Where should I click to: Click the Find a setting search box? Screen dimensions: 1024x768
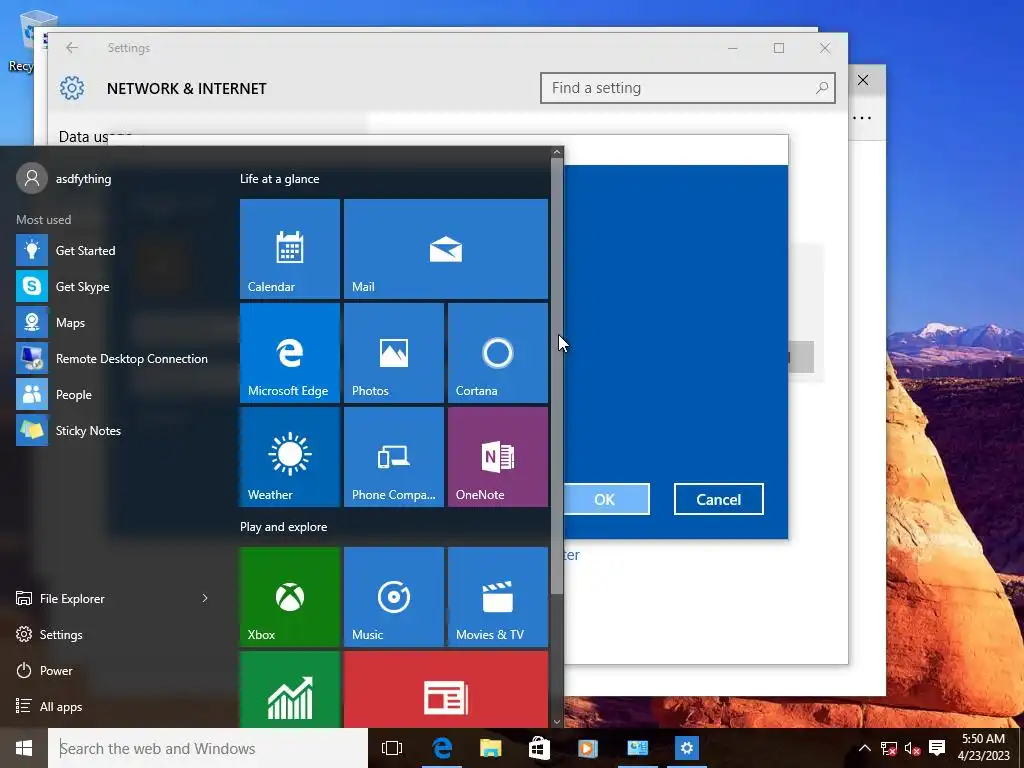(688, 88)
